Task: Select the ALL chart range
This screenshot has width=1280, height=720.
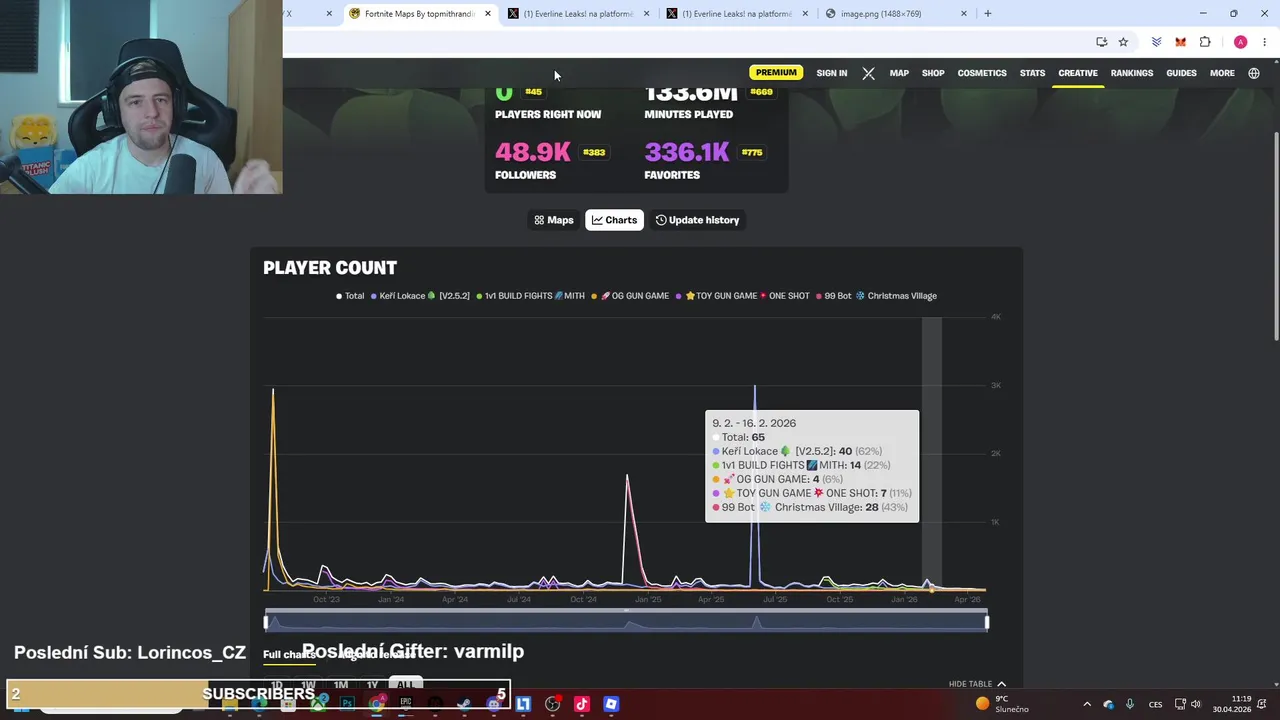Action: [404, 685]
